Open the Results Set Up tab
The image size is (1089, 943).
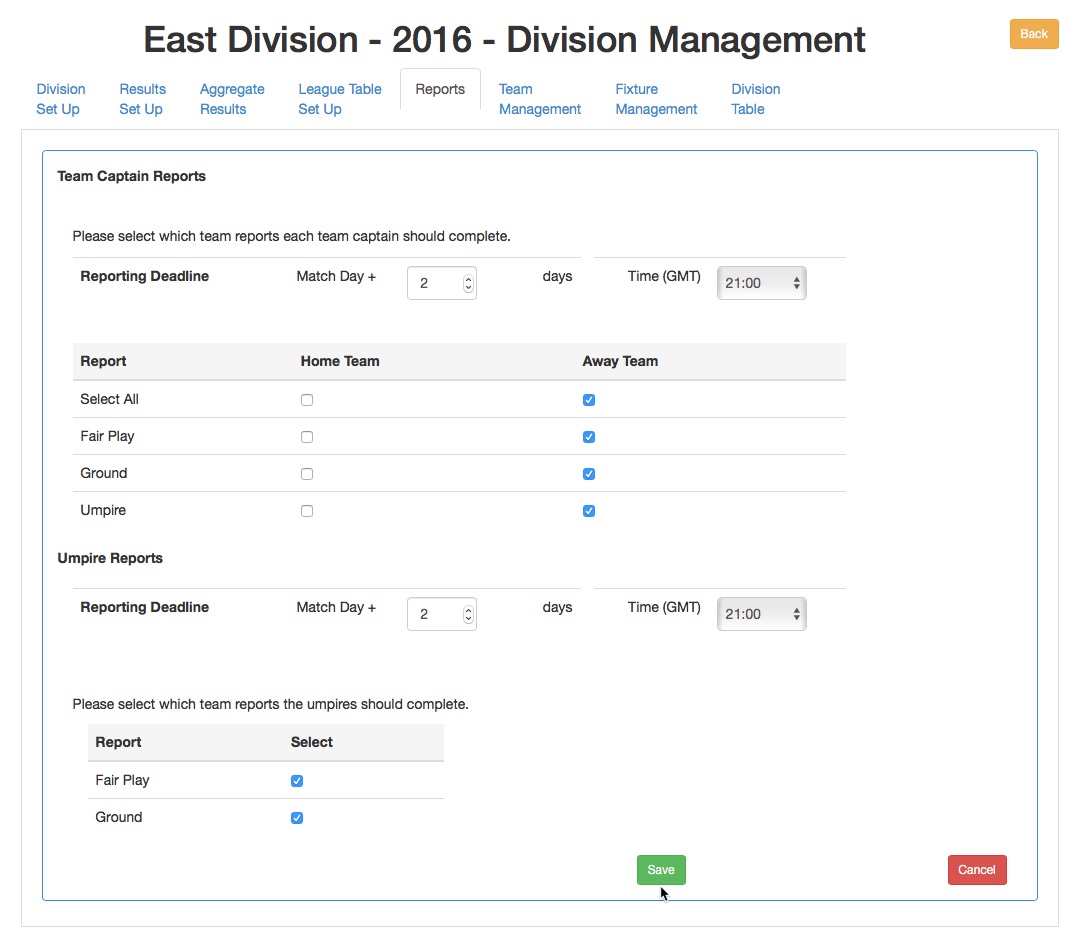point(142,99)
